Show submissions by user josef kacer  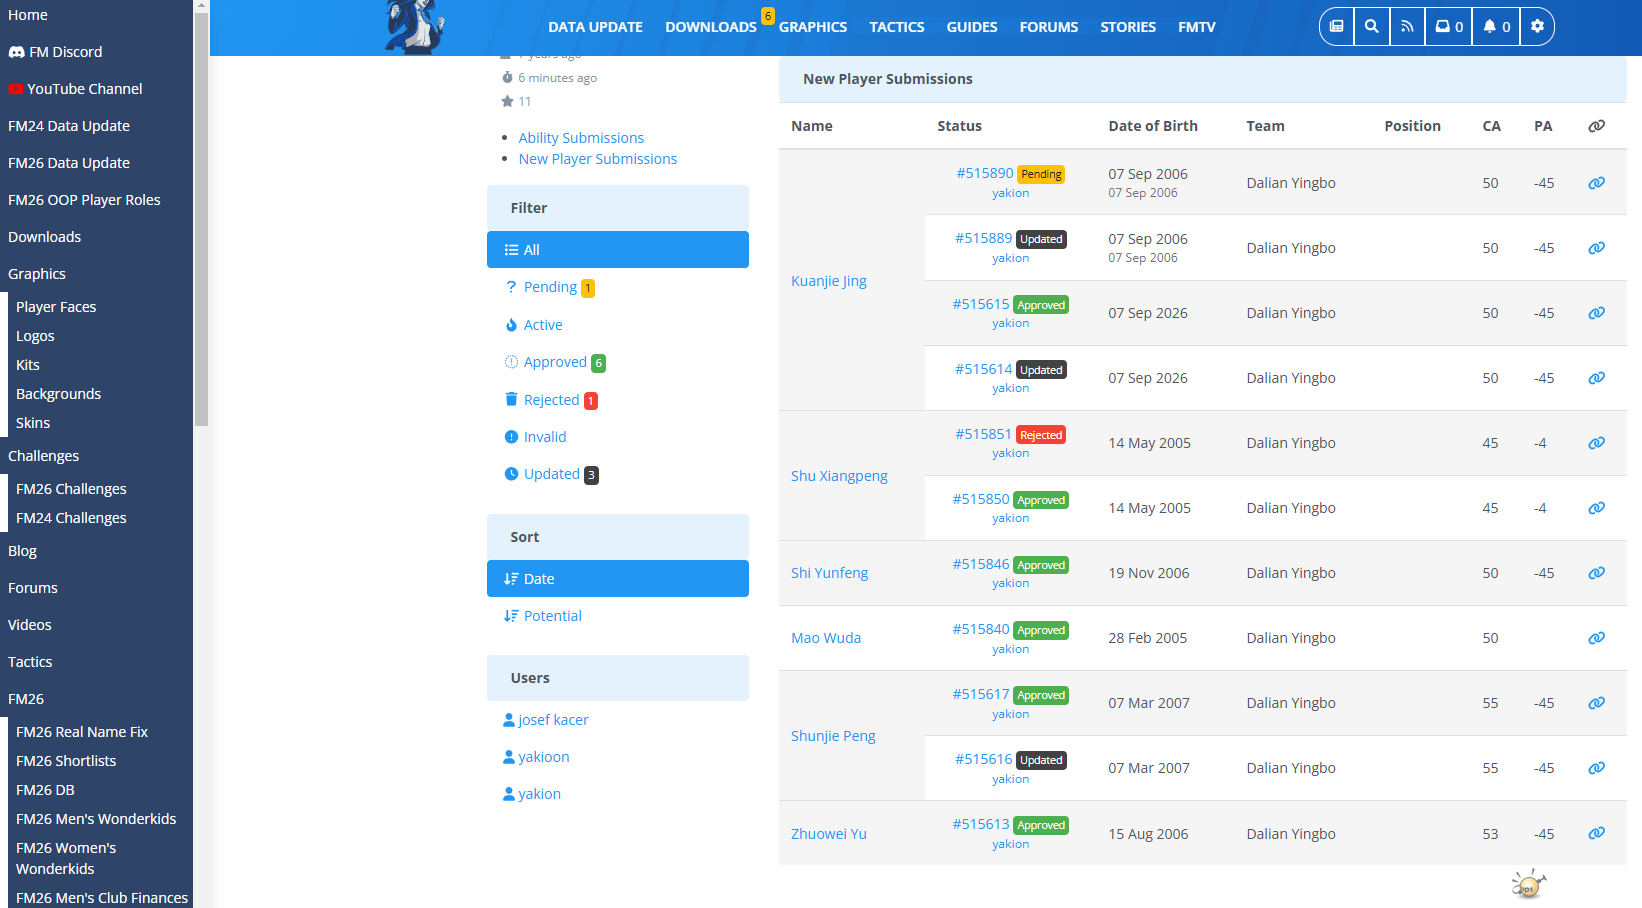(552, 720)
